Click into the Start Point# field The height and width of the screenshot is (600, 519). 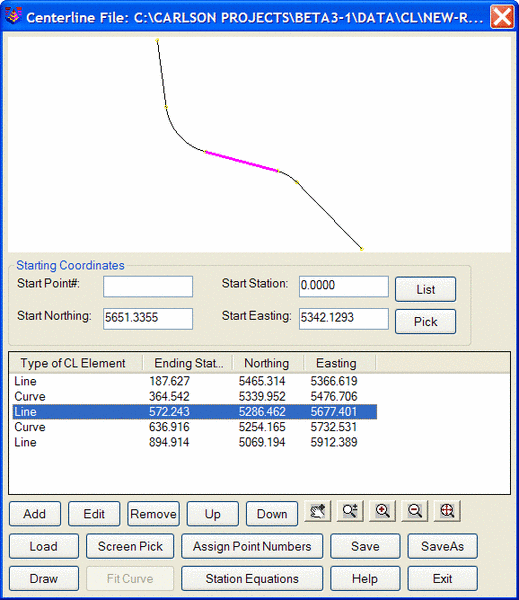[x=148, y=287]
